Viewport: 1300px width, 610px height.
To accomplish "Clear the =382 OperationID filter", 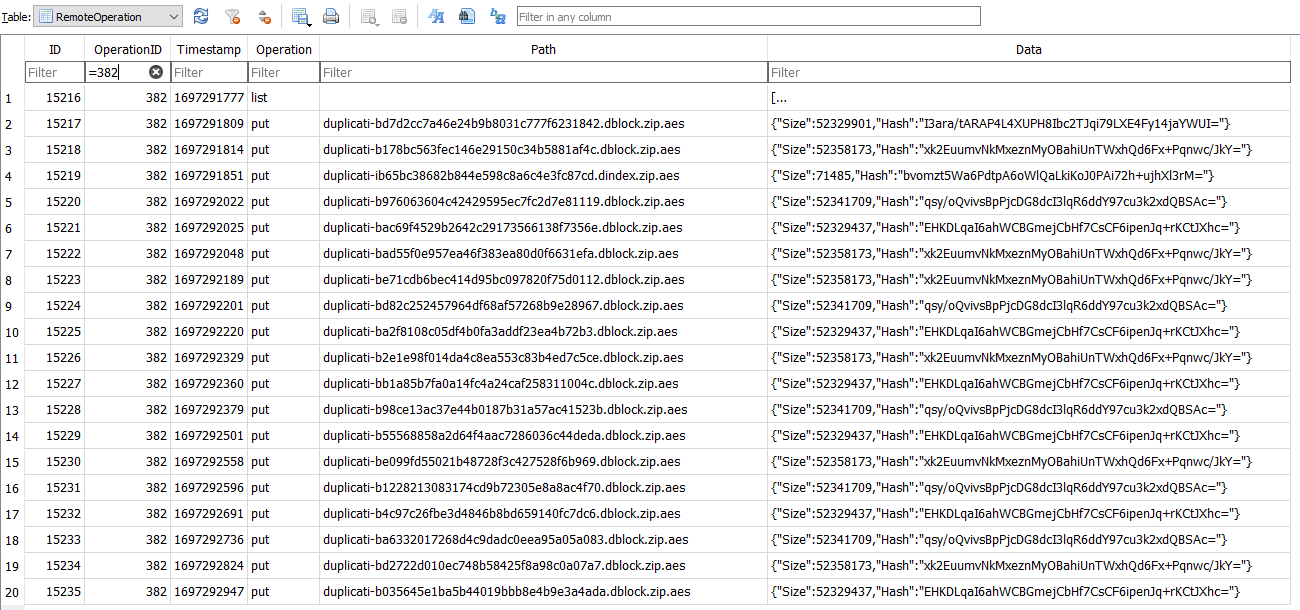I will [156, 72].
